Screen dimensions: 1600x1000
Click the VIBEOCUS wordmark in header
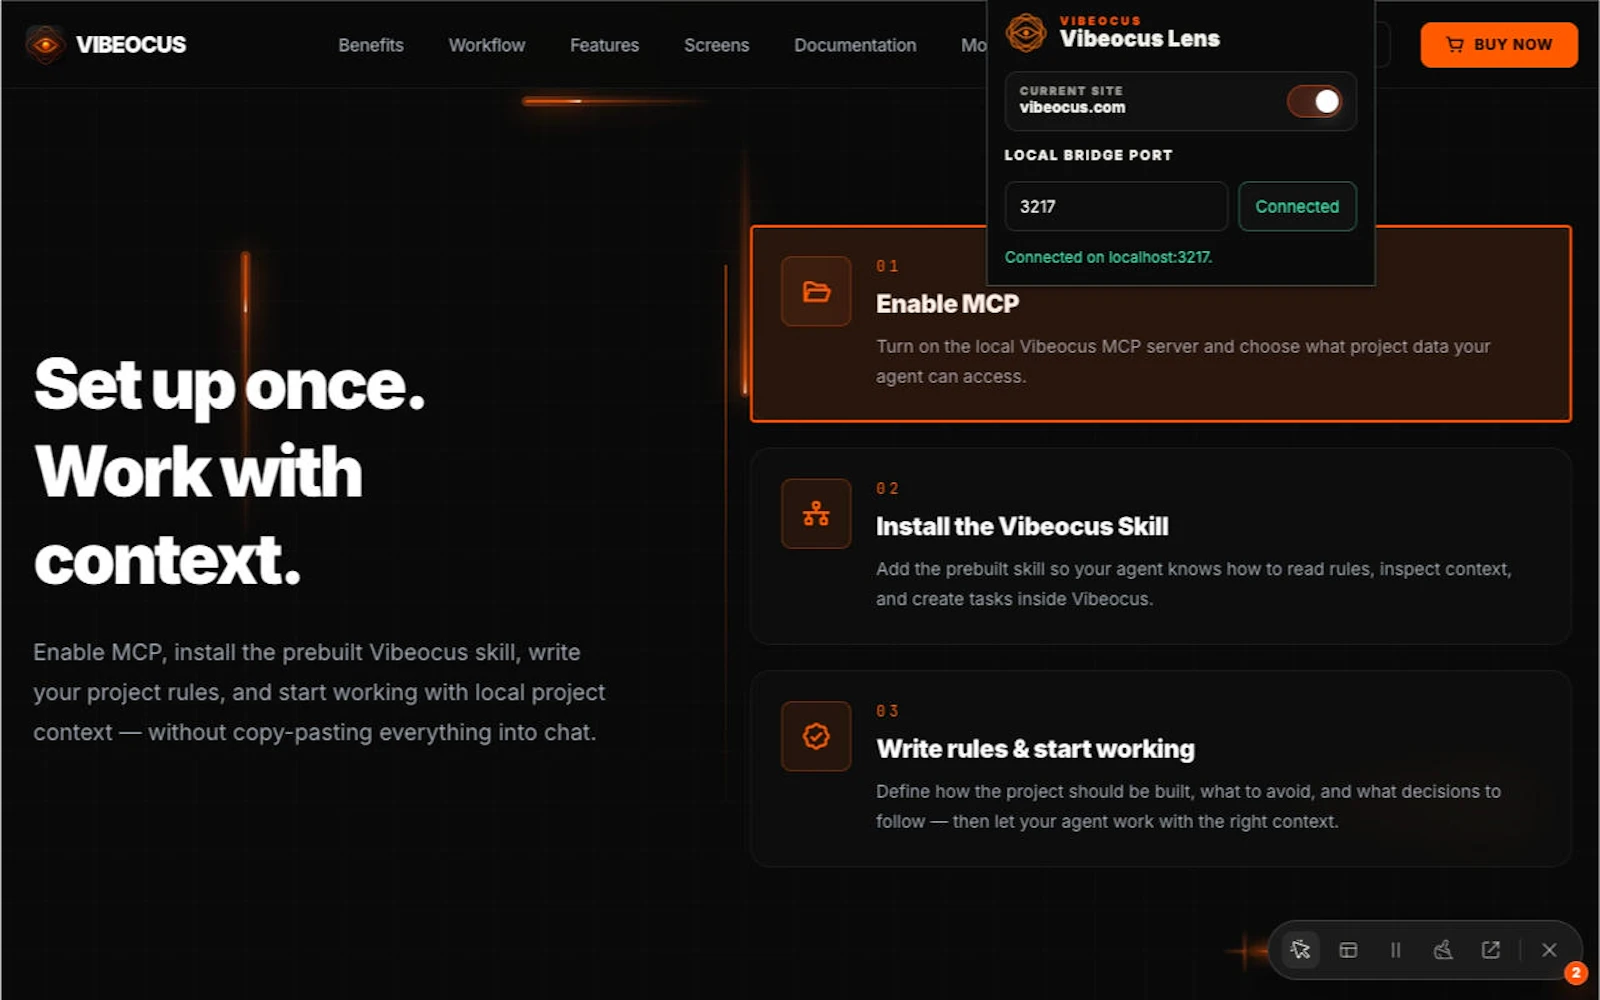point(131,45)
